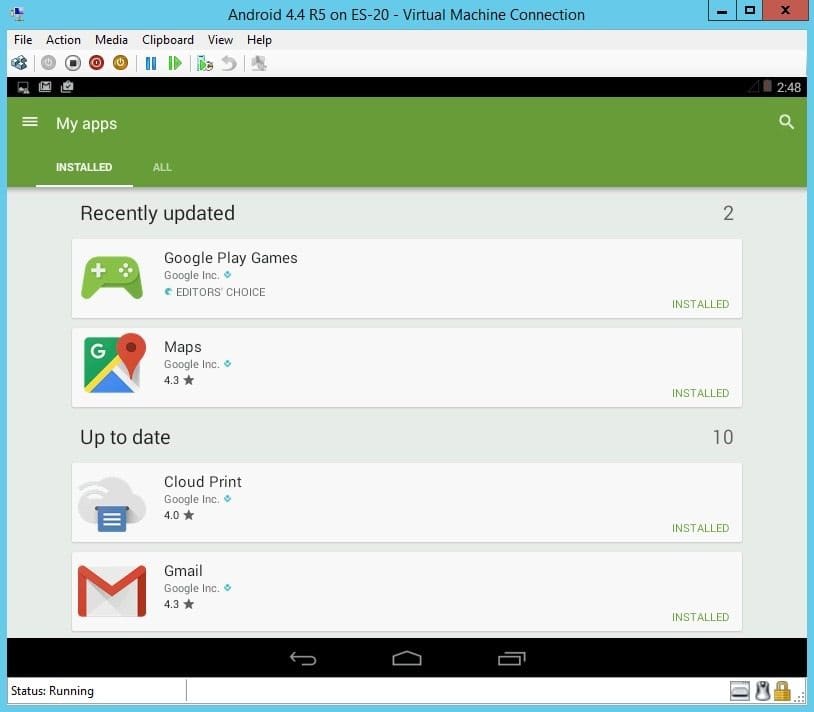Click the window system menu icon

(x=17, y=14)
